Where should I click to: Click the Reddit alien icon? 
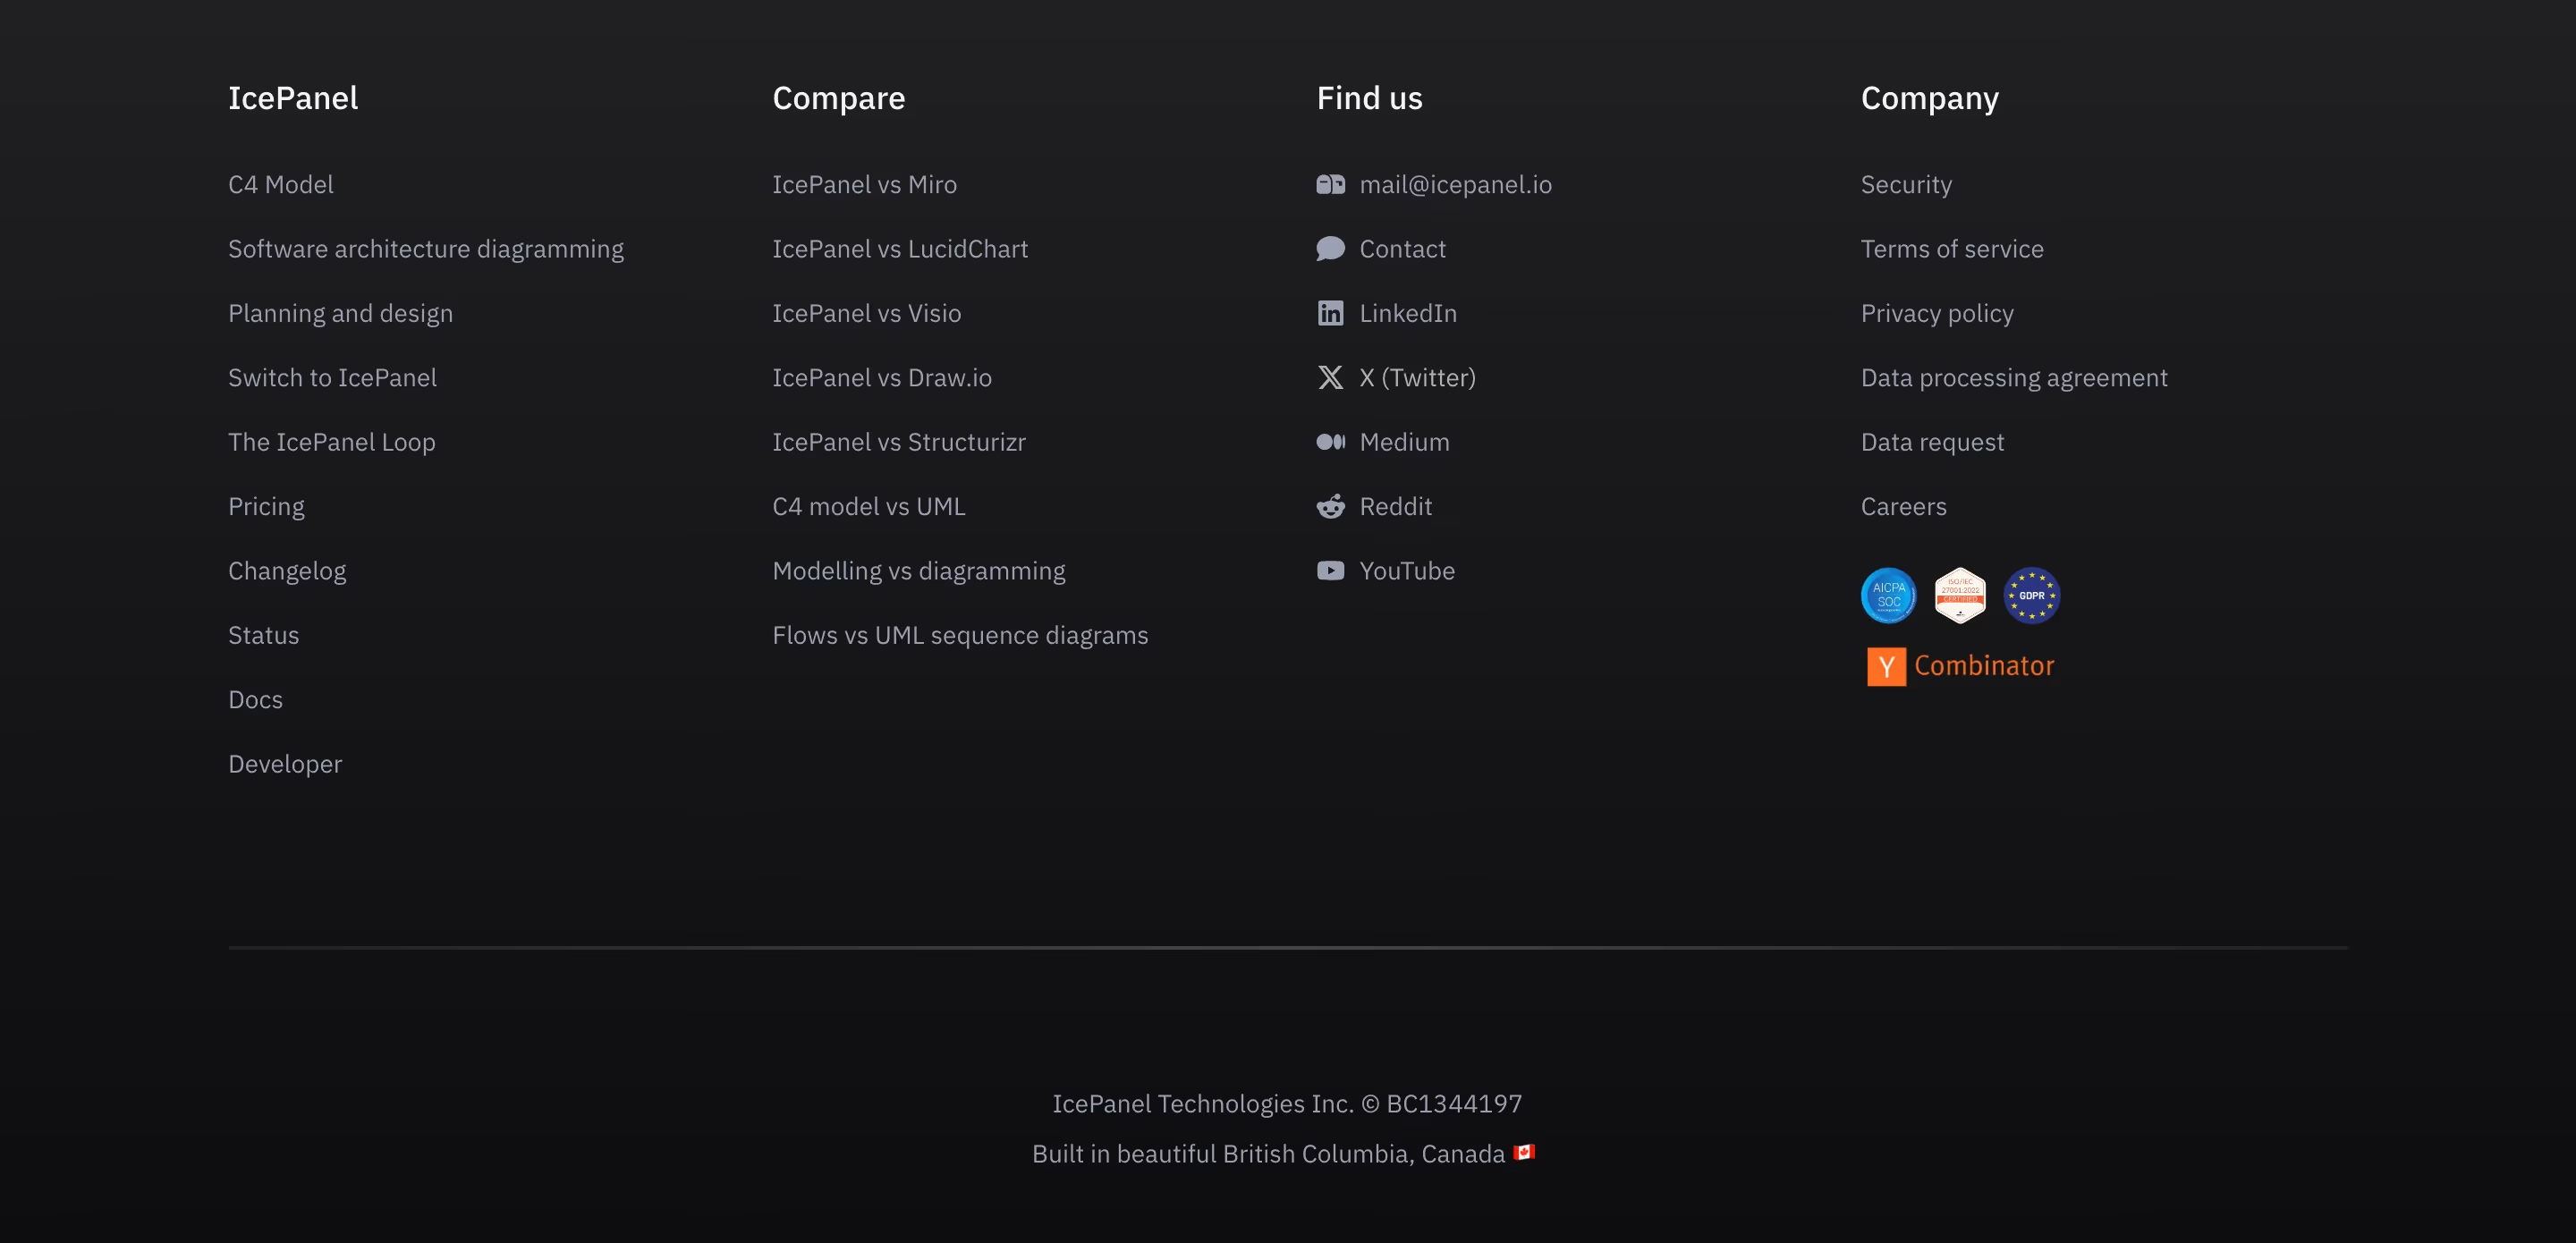coord(1330,506)
